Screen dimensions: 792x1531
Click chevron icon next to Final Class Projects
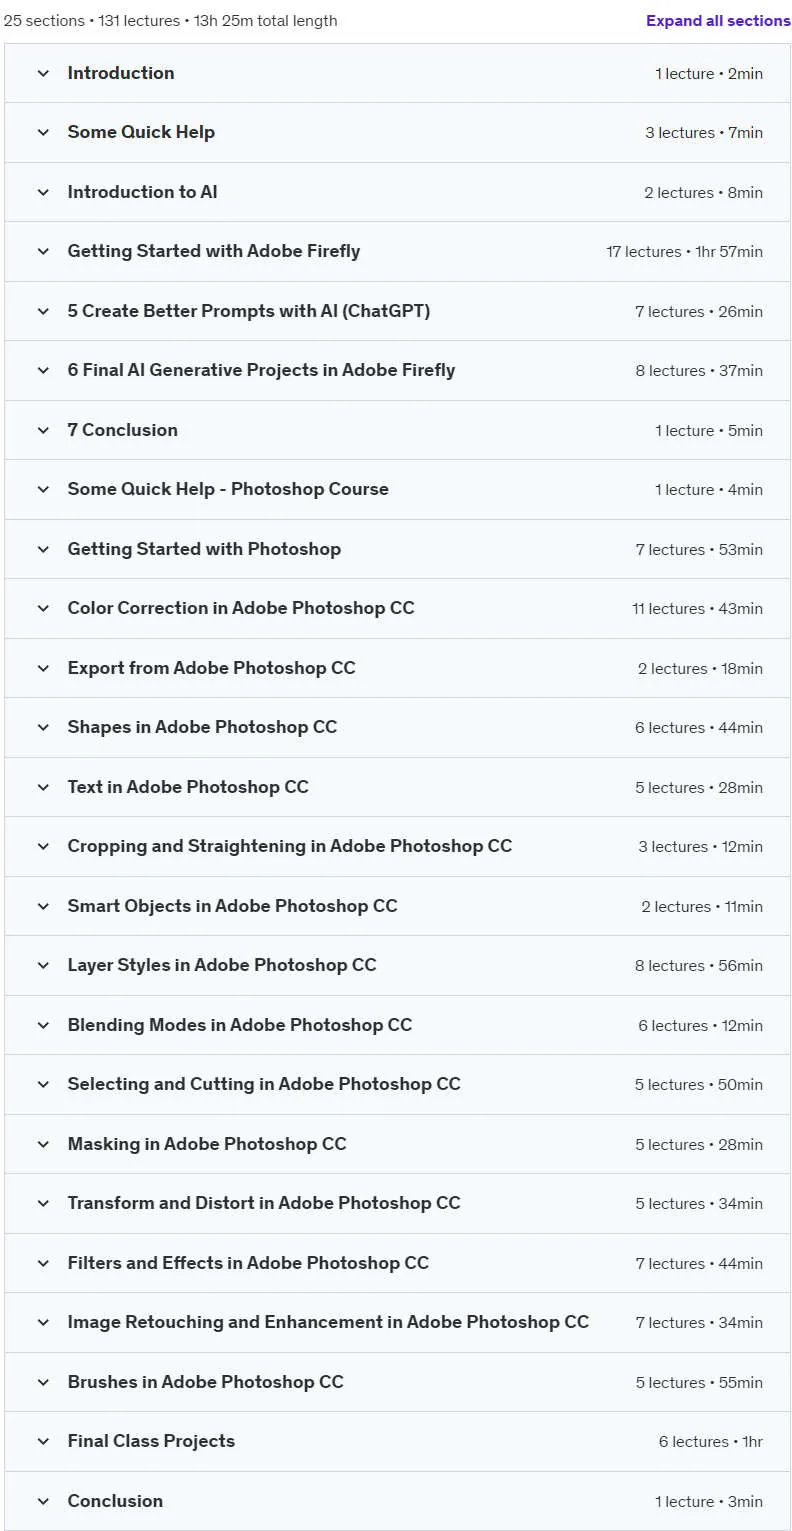43,1441
